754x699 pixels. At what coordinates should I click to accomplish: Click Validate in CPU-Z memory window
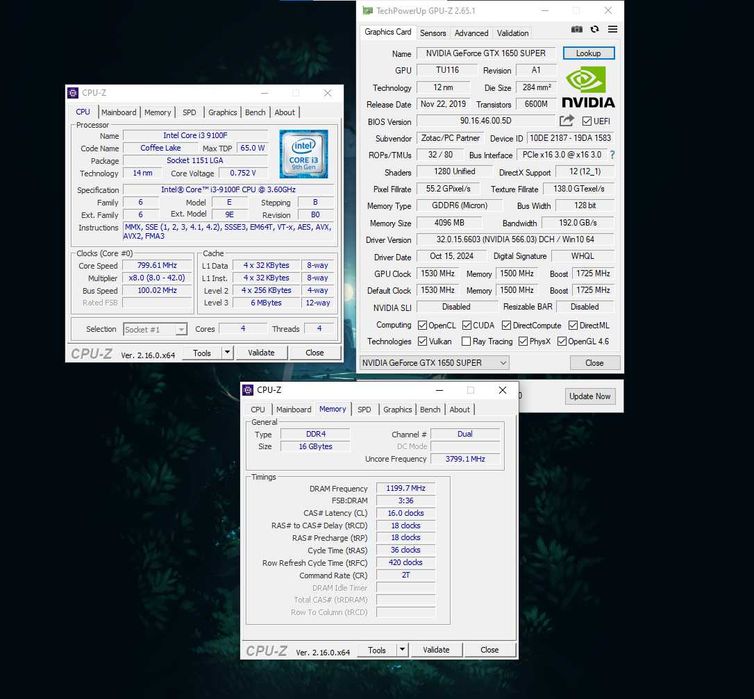[x=436, y=649]
